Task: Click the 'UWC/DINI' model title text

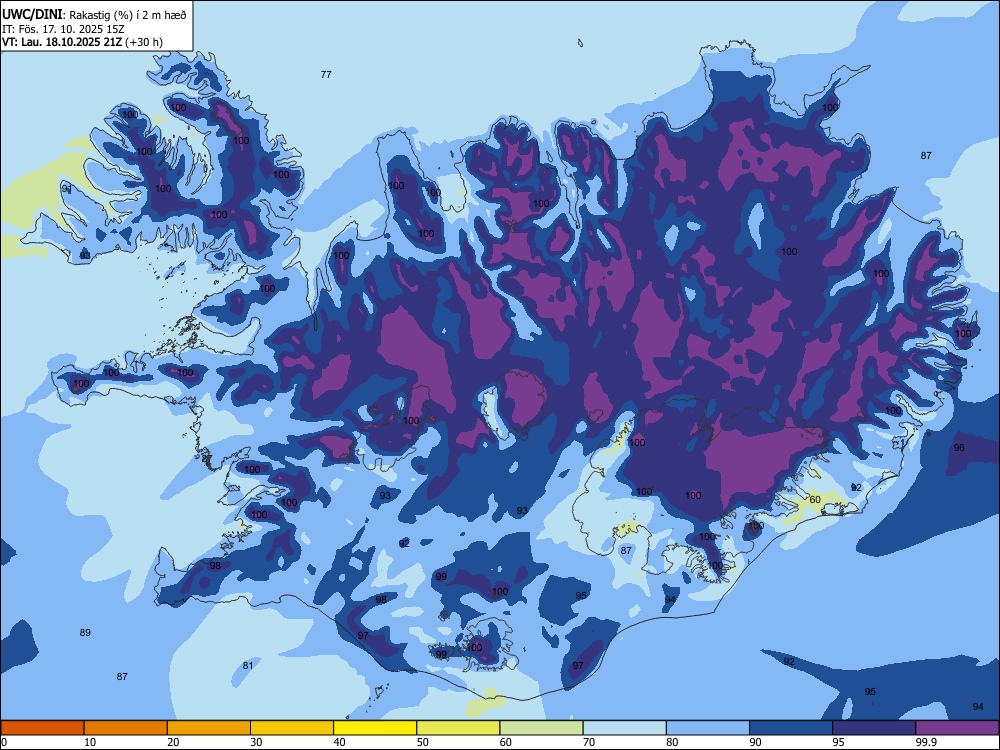Action: point(33,14)
